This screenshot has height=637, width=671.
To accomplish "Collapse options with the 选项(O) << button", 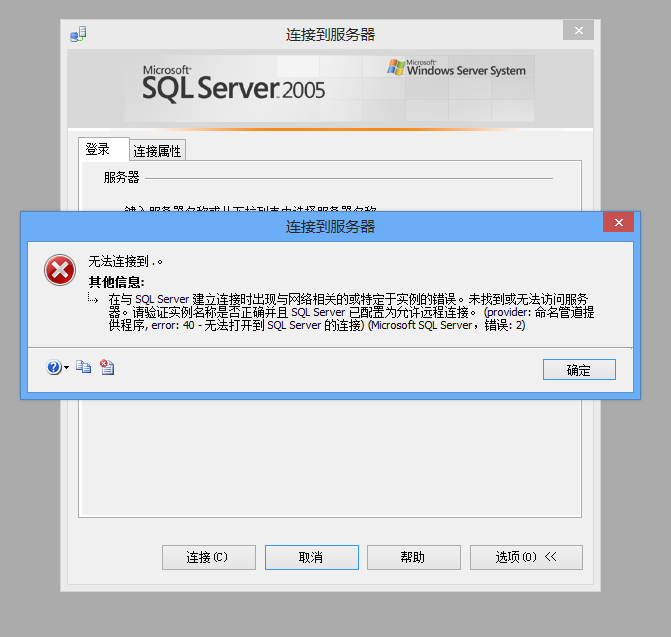I will coord(525,557).
